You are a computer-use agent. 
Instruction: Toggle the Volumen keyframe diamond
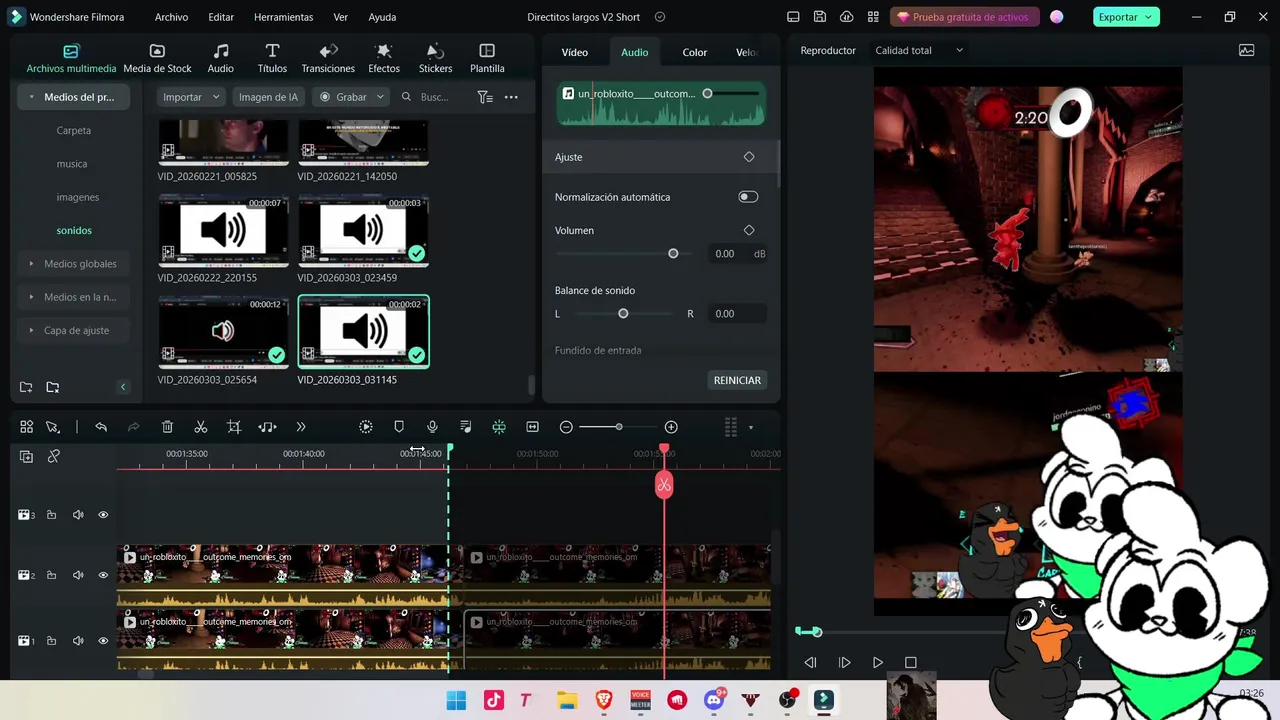pos(749,230)
